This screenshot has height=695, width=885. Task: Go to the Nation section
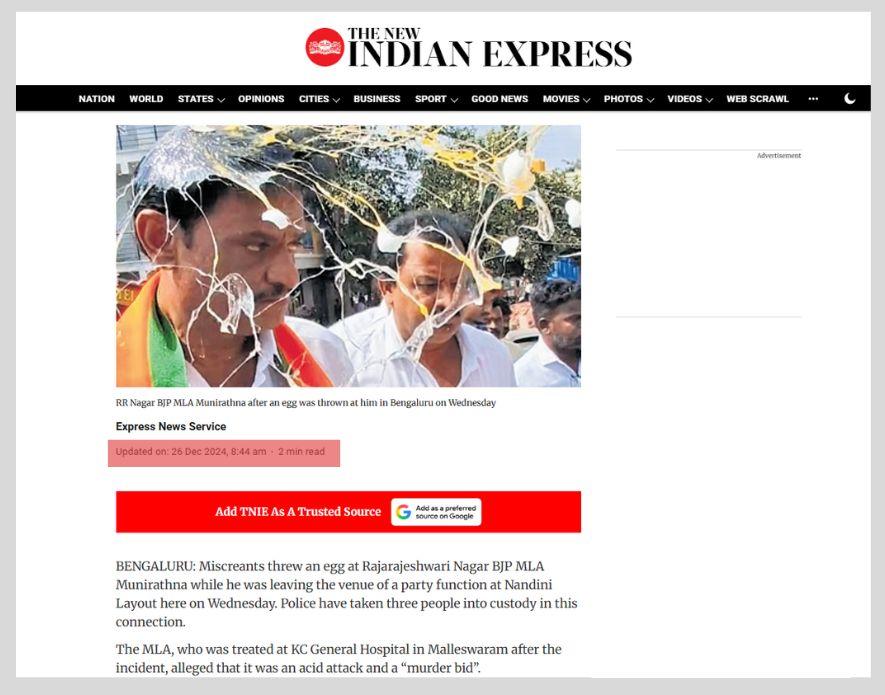[97, 99]
